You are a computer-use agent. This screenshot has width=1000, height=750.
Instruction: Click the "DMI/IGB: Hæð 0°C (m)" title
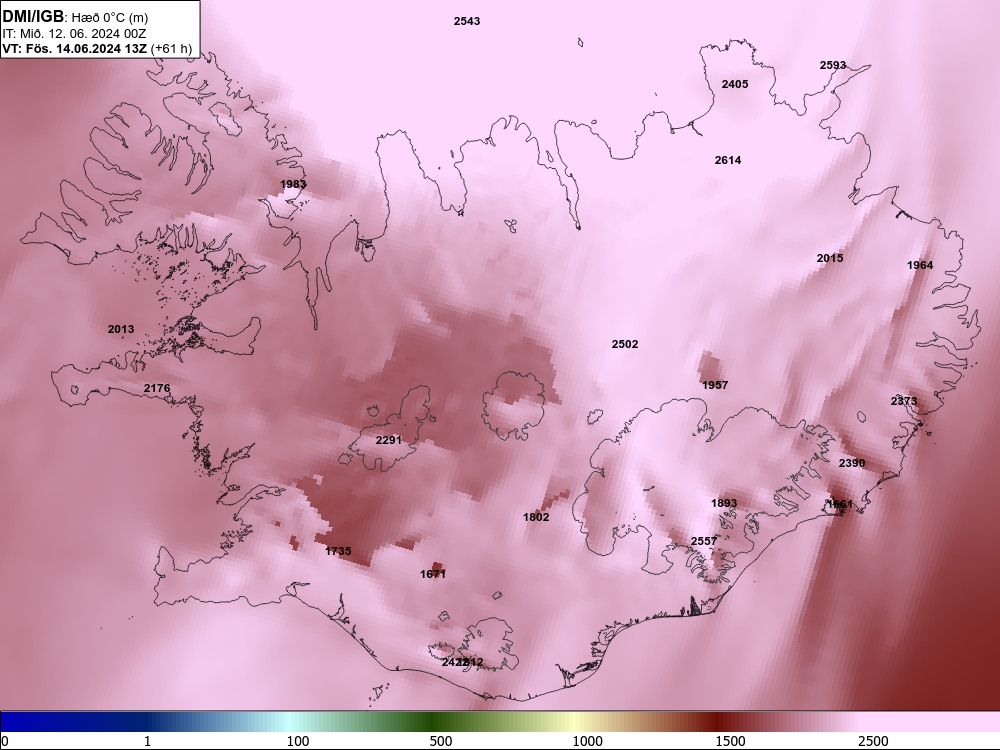click(x=75, y=17)
